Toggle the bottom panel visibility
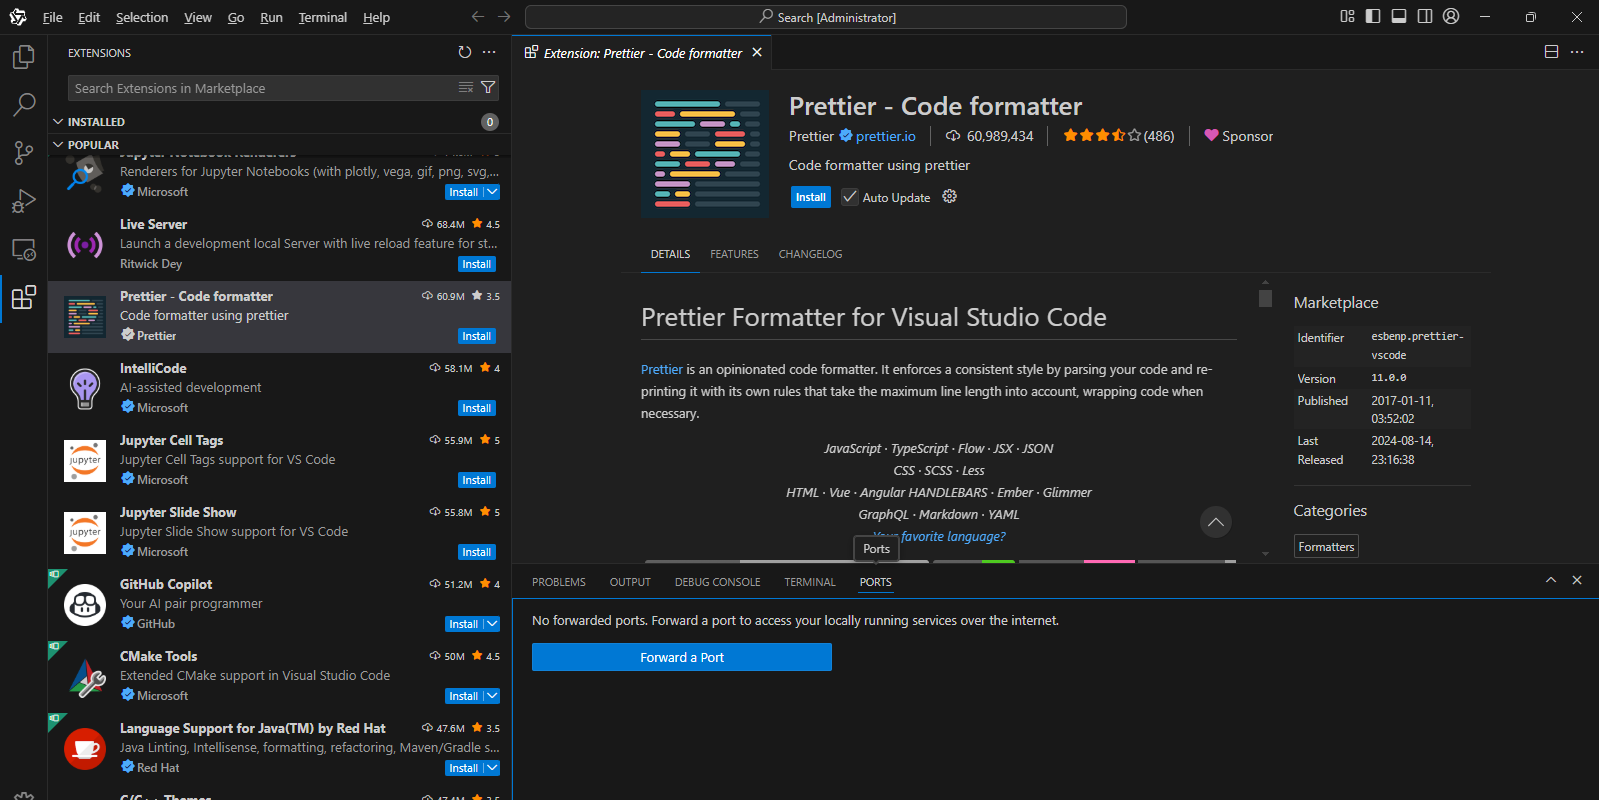Screen dimensions: 1599x800 (1399, 16)
